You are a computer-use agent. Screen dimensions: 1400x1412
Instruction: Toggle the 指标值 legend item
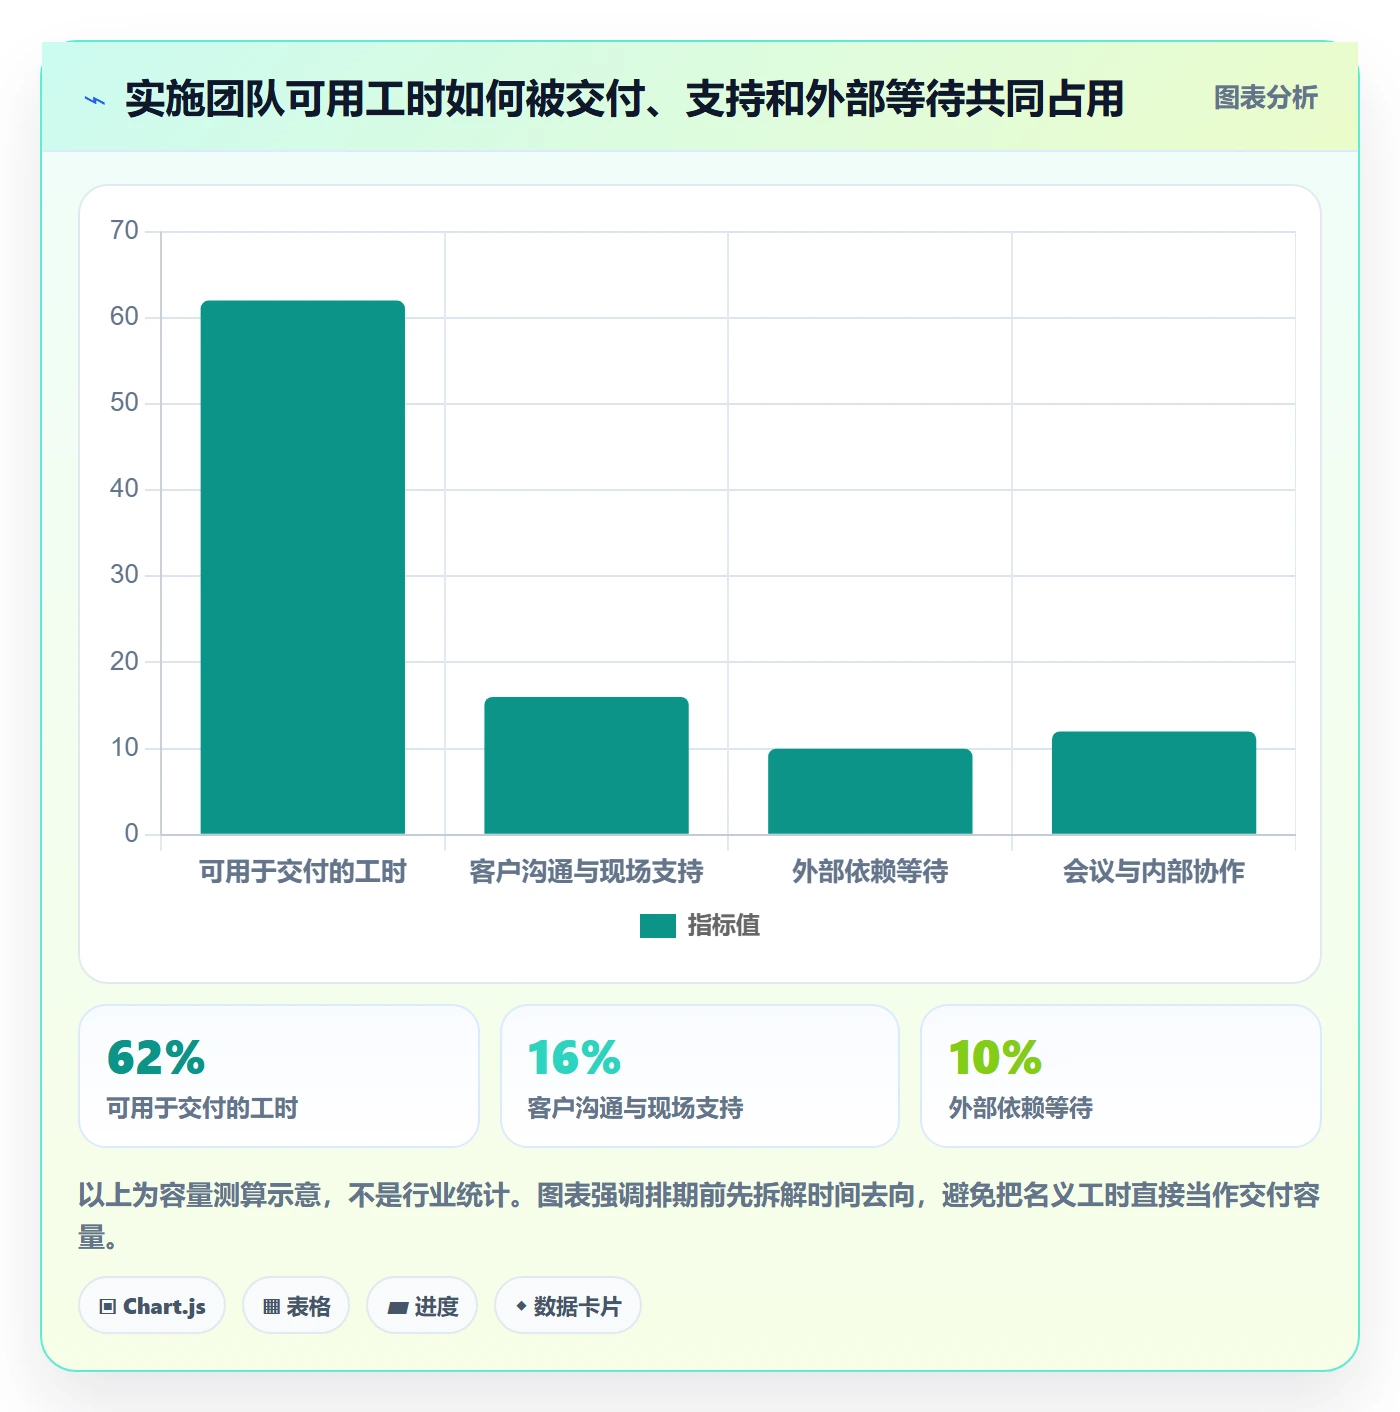tap(700, 926)
